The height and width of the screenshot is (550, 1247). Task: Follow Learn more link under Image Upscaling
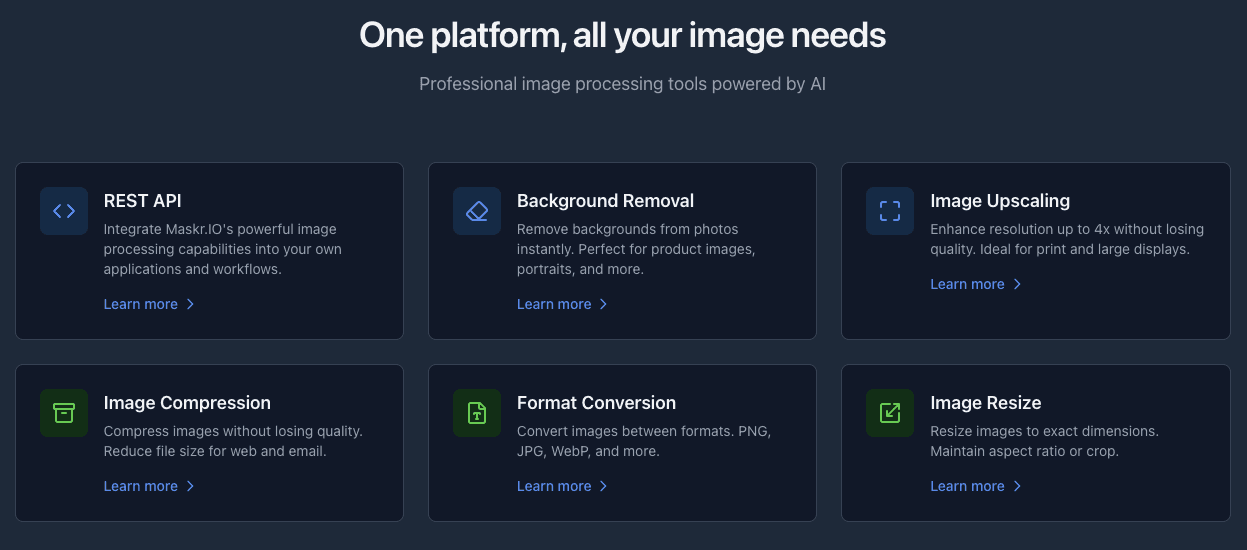pos(976,284)
